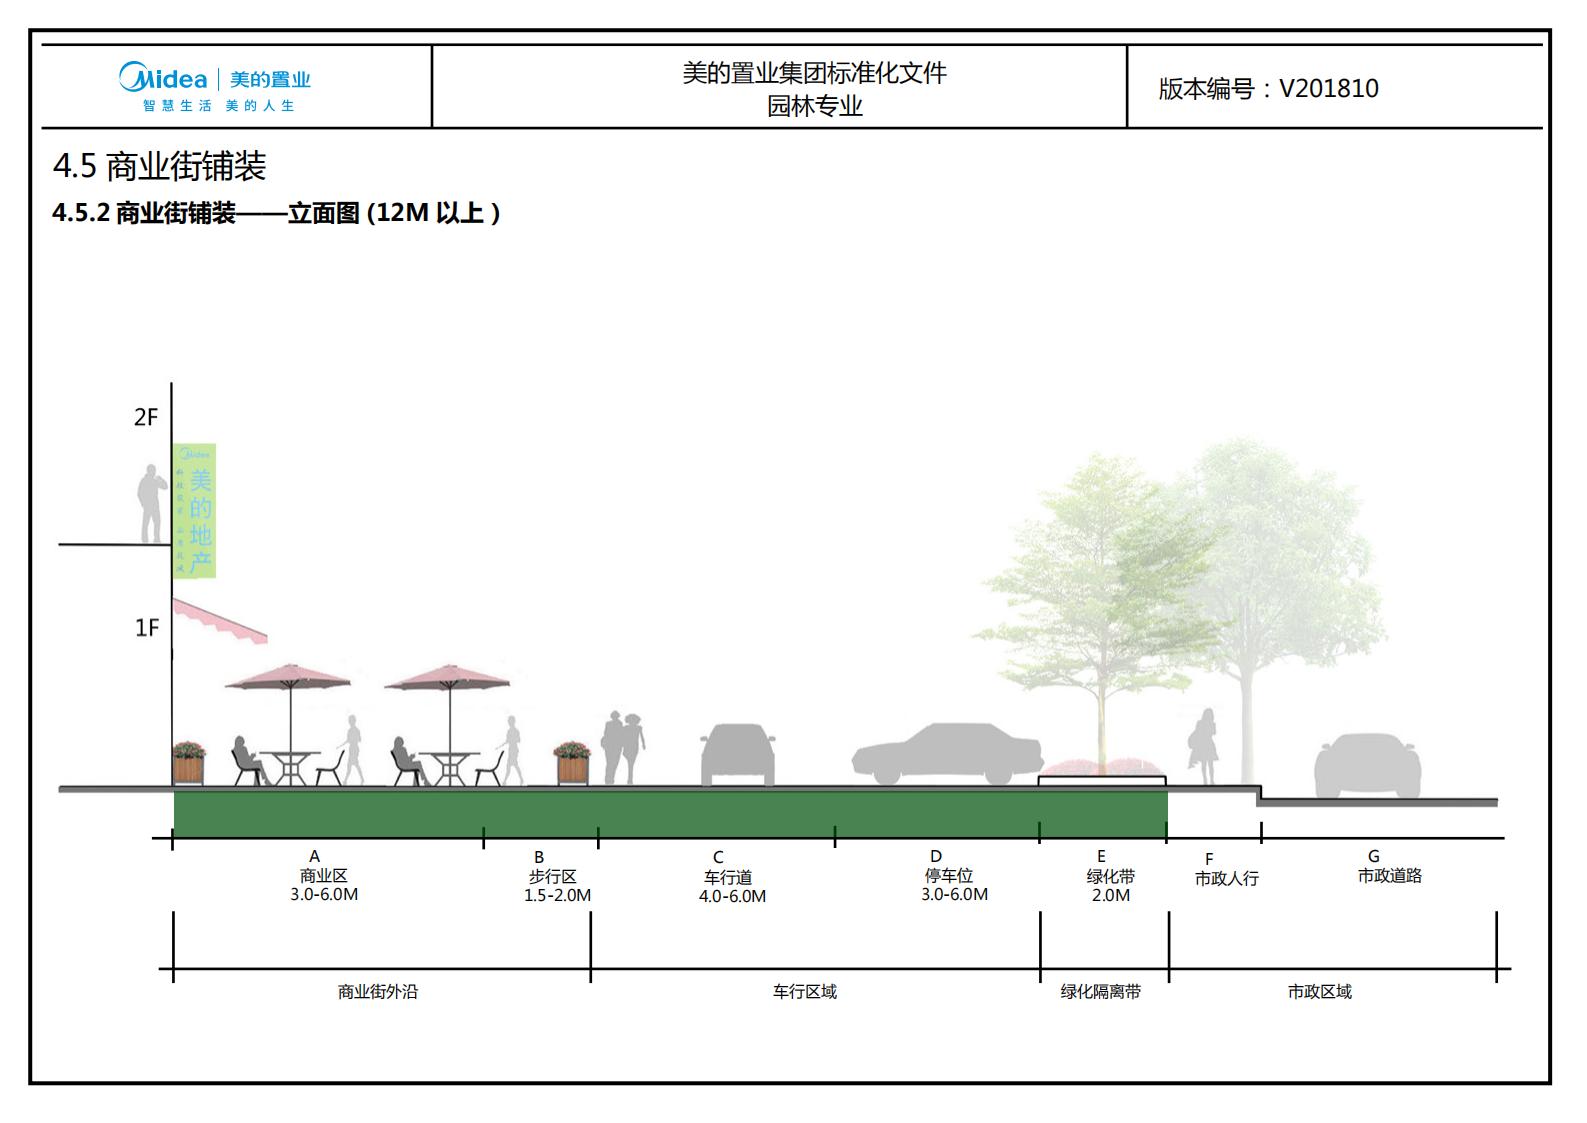The image size is (1587, 1123).
Task: Click the zone label 商业街外沿
Action: (x=377, y=992)
